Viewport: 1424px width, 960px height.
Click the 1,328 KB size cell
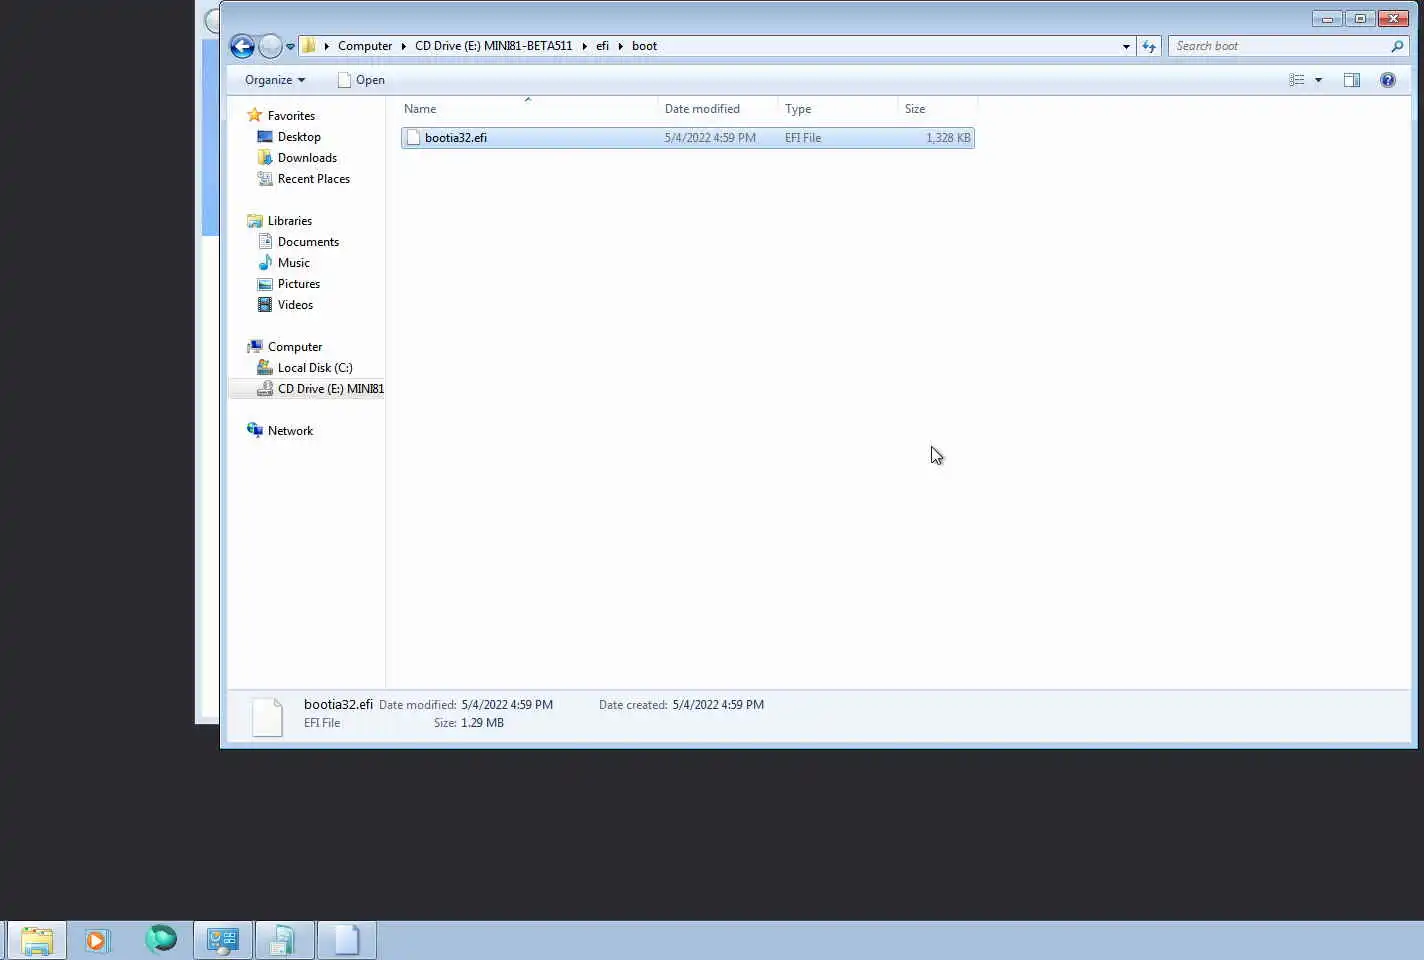click(x=948, y=138)
